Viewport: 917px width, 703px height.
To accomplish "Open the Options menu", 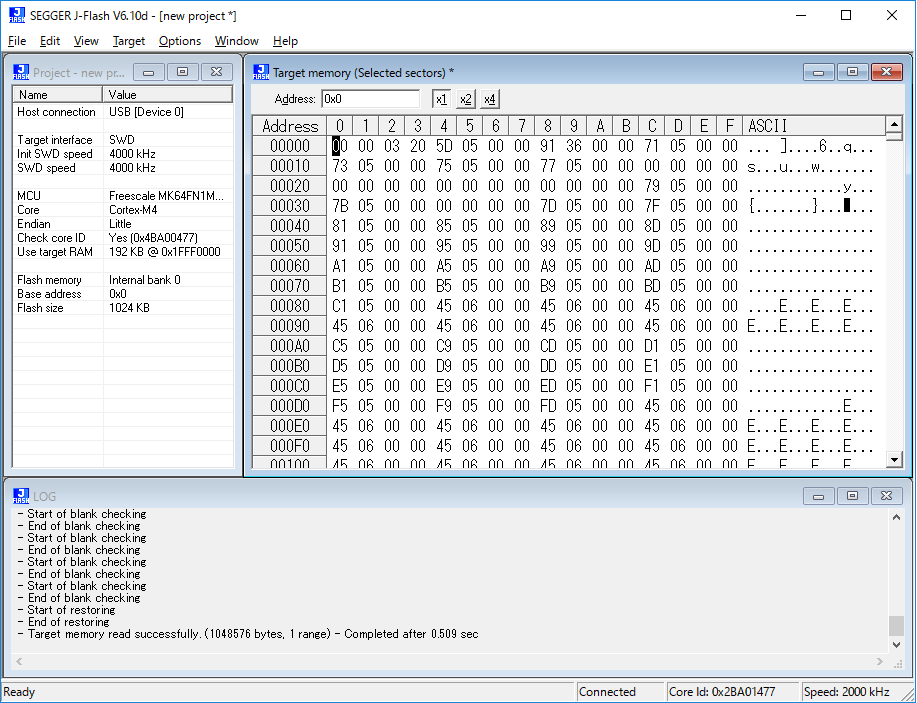I will (180, 41).
